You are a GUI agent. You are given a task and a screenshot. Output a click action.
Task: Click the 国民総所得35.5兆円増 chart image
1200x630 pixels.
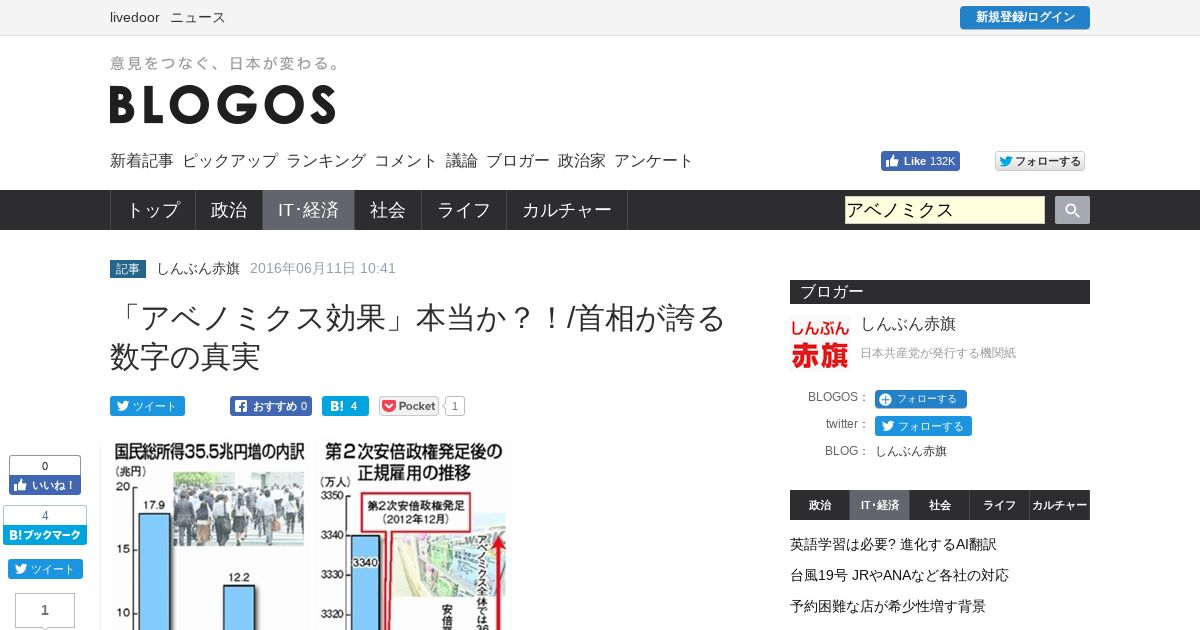[209, 535]
